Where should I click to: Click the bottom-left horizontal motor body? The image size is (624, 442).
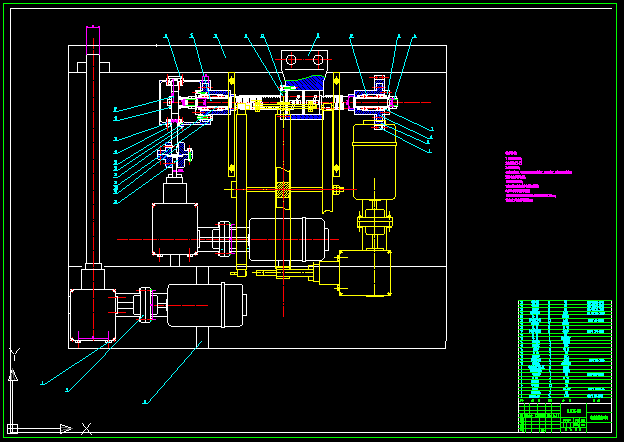click(204, 304)
